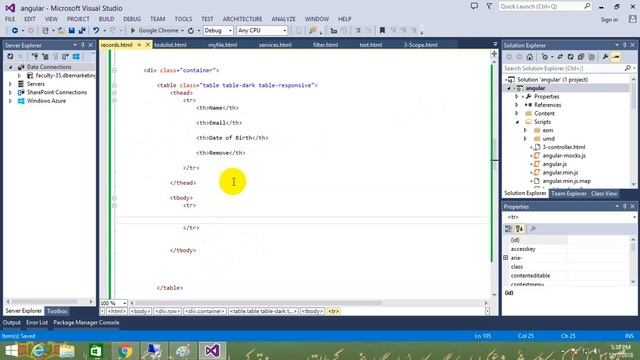Click Refresh icon in Solution Explorer toolbar
Screen dimensions: 640x360
pos(570,57)
